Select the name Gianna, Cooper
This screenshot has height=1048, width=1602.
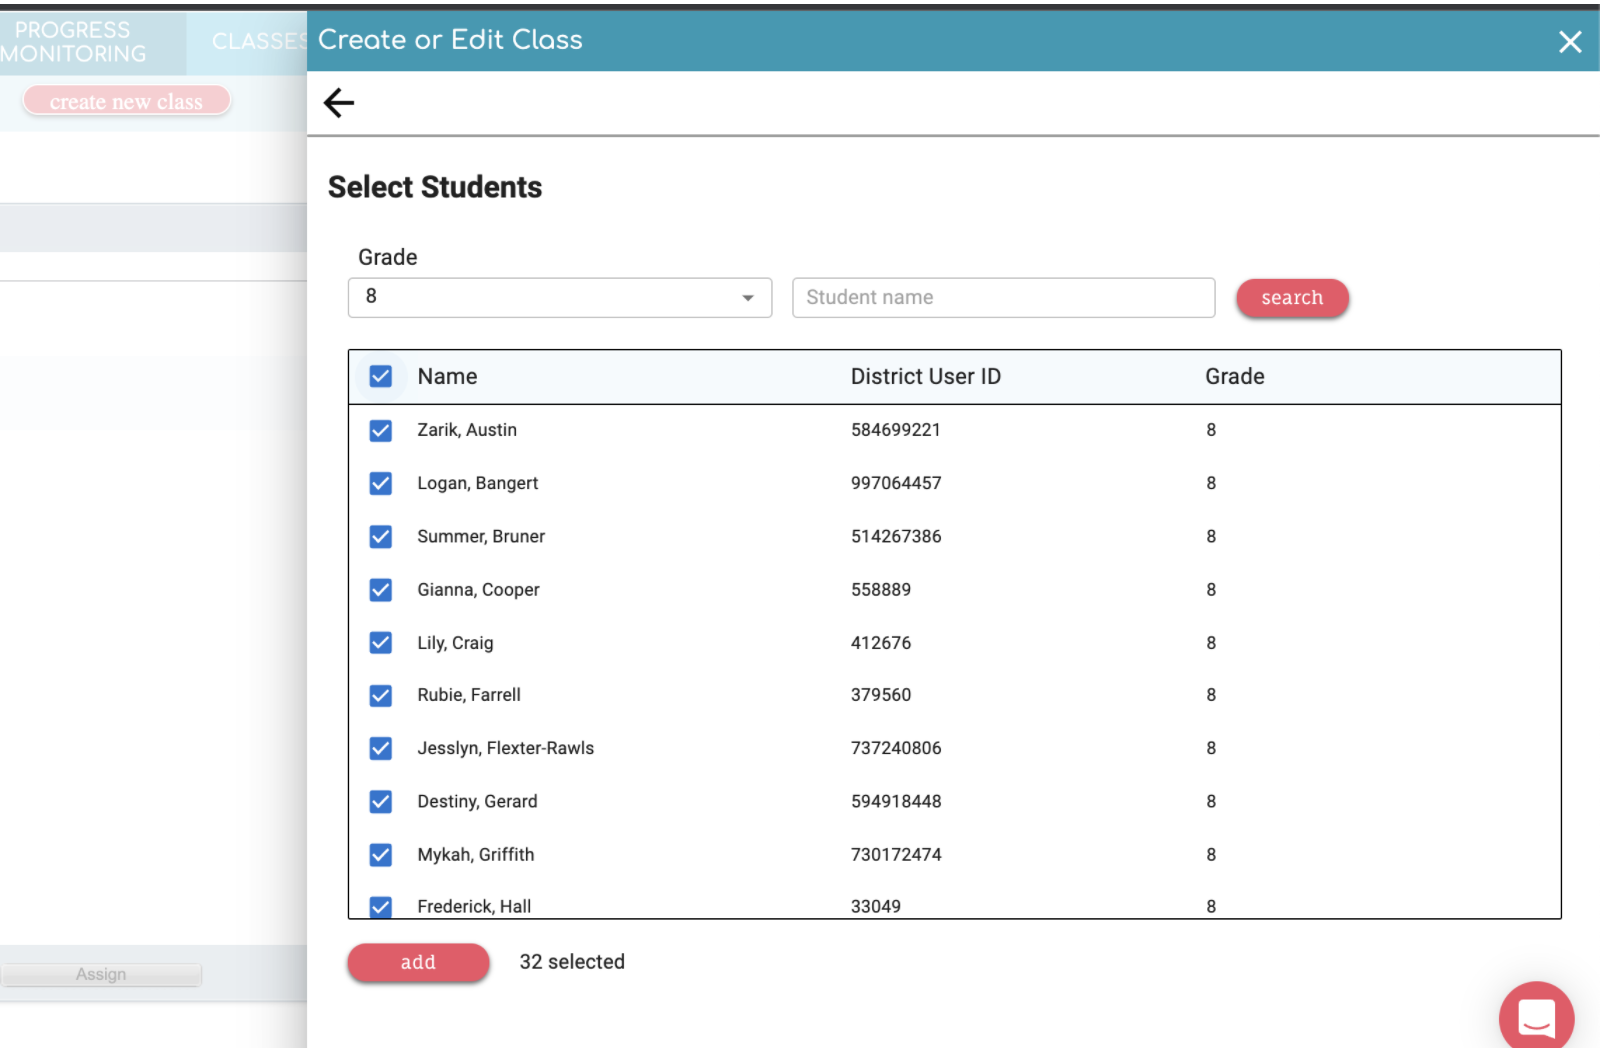click(x=478, y=590)
